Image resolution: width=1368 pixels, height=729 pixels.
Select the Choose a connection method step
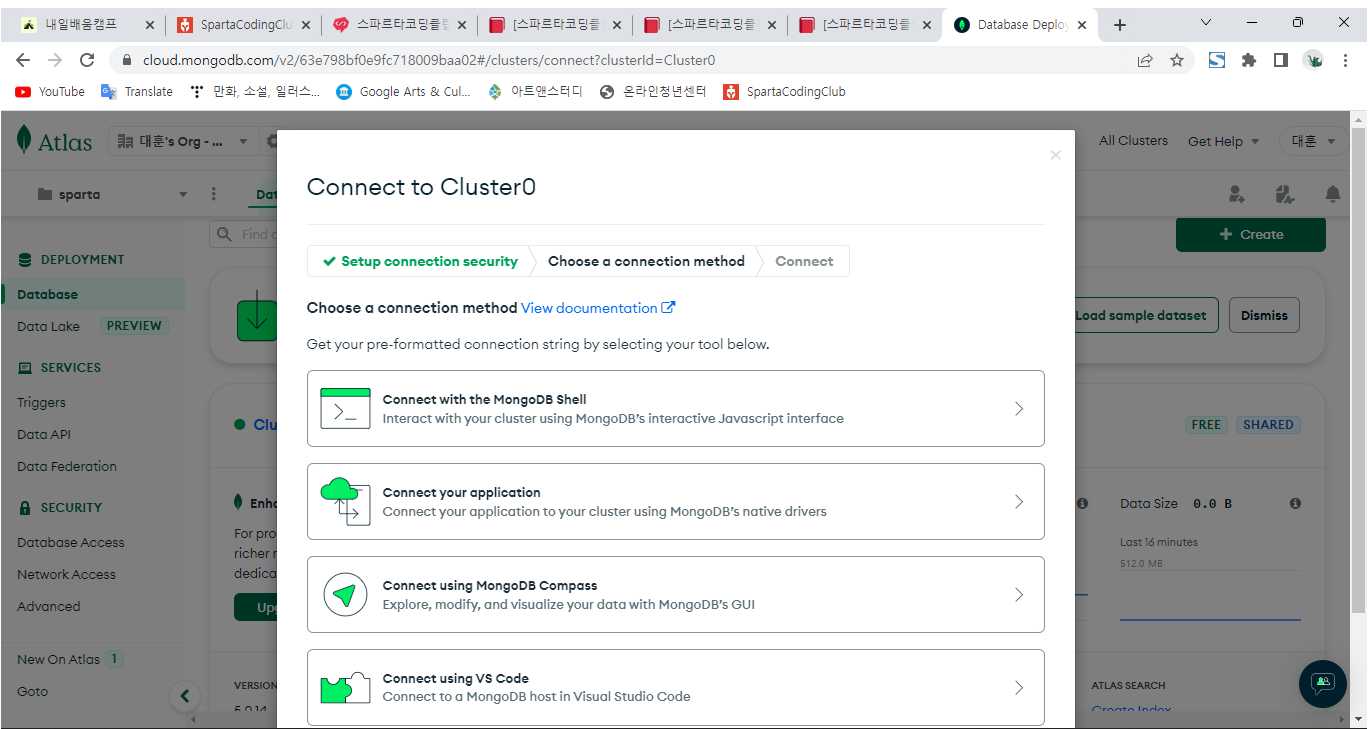pos(646,261)
